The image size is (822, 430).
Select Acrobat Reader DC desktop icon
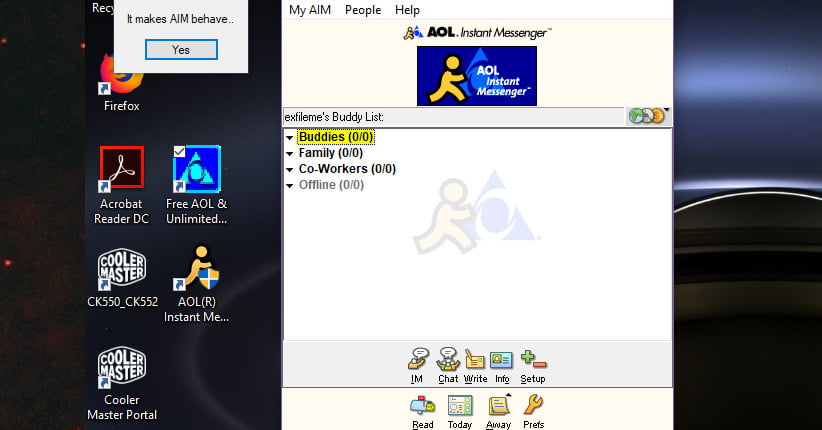122,186
